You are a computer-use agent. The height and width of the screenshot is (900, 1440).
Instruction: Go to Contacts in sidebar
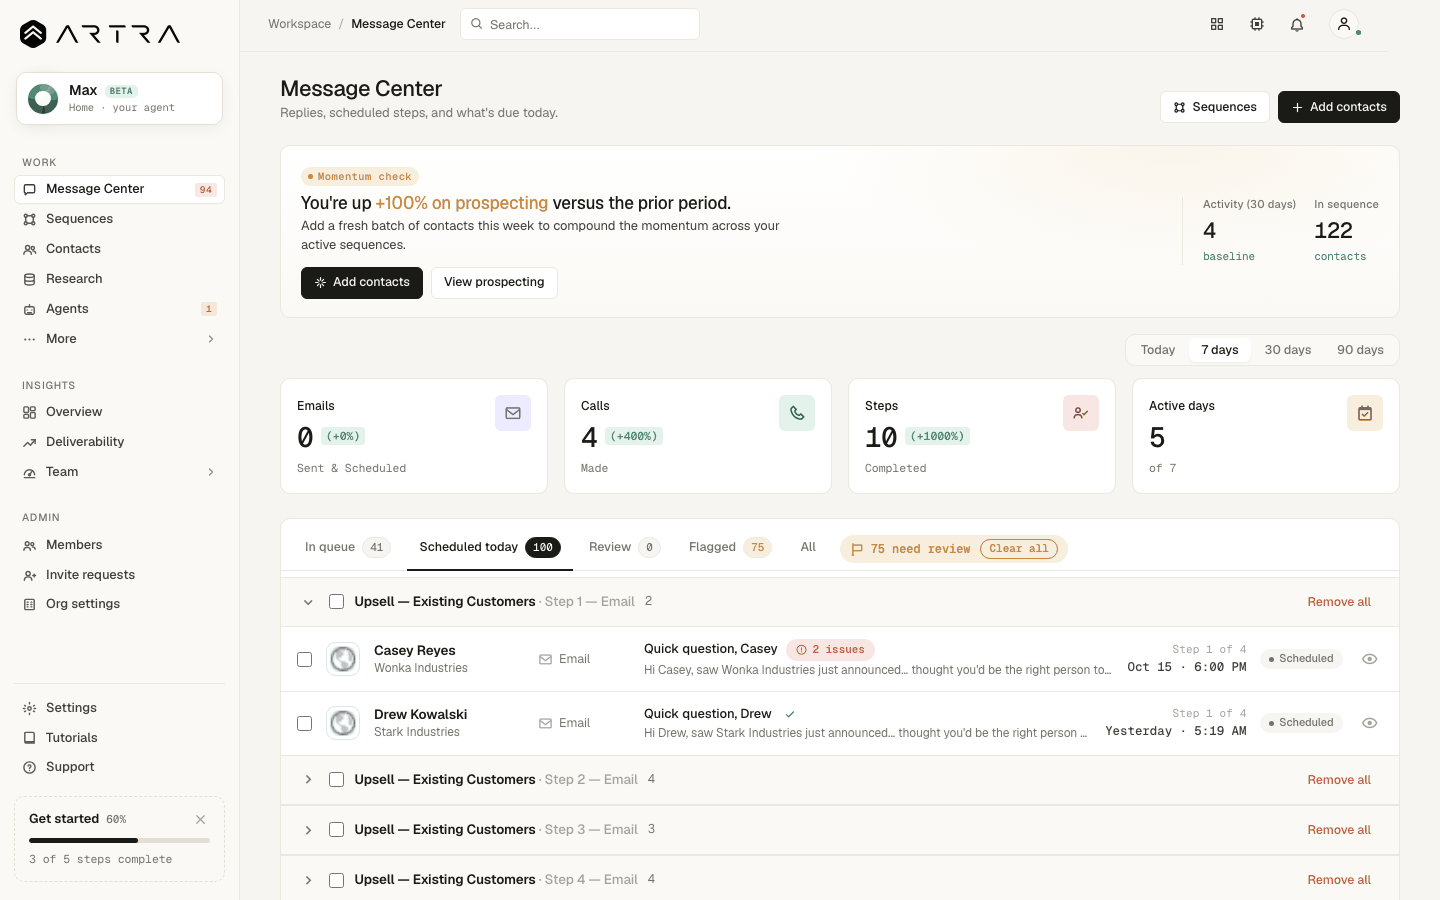click(119, 249)
